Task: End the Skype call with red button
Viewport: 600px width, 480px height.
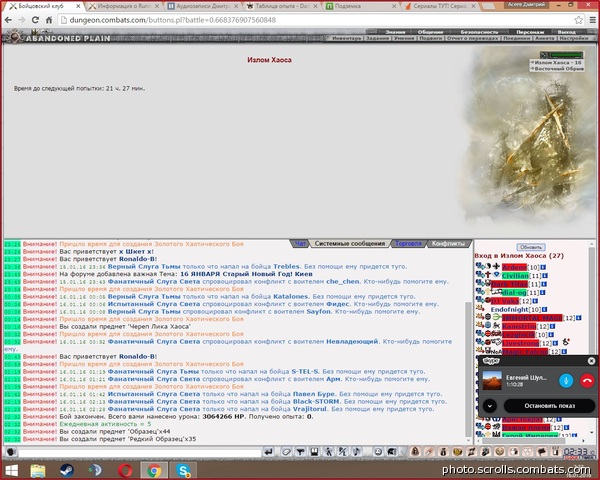Action: [587, 380]
